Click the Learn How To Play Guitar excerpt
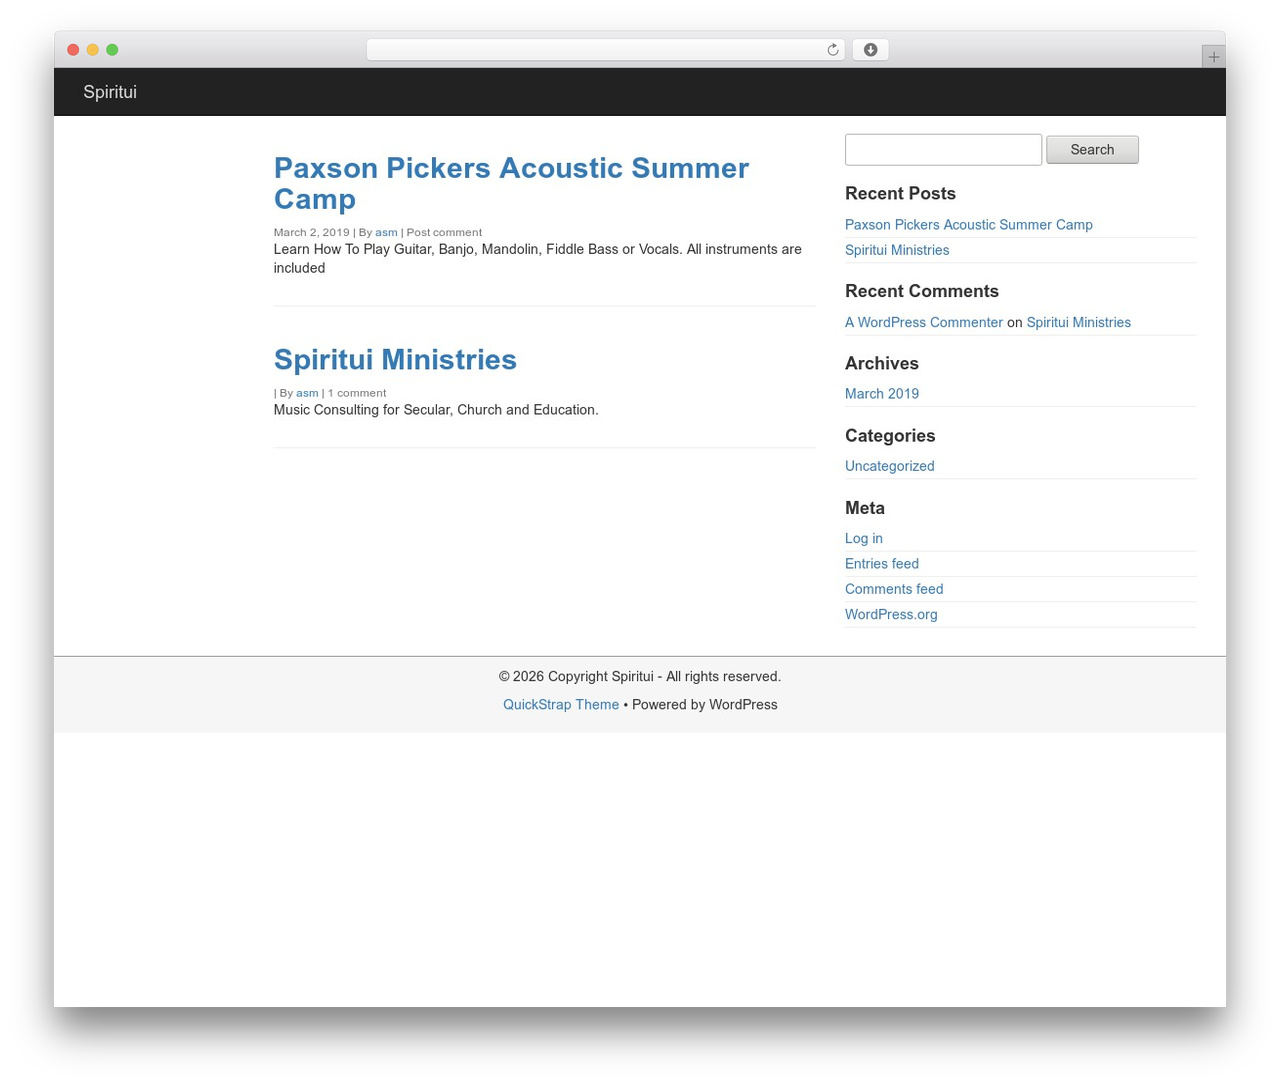This screenshot has width=1280, height=1084. click(538, 258)
